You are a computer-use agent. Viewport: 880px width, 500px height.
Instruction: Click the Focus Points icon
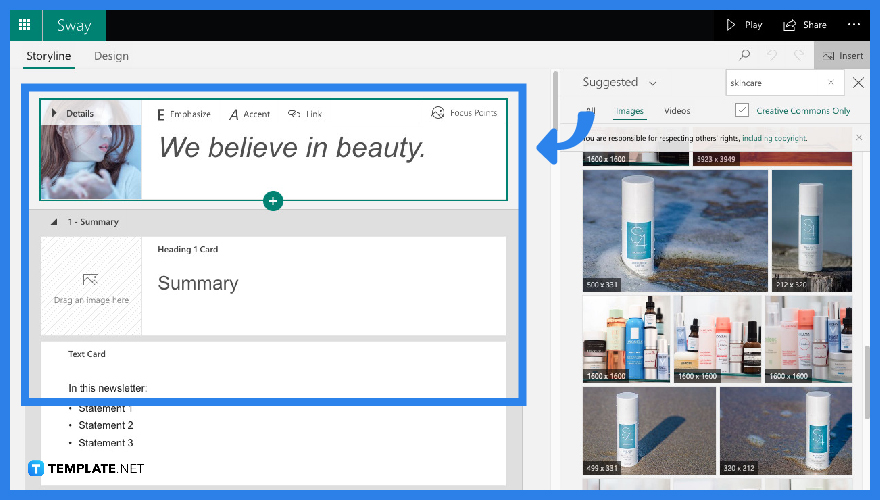click(438, 113)
